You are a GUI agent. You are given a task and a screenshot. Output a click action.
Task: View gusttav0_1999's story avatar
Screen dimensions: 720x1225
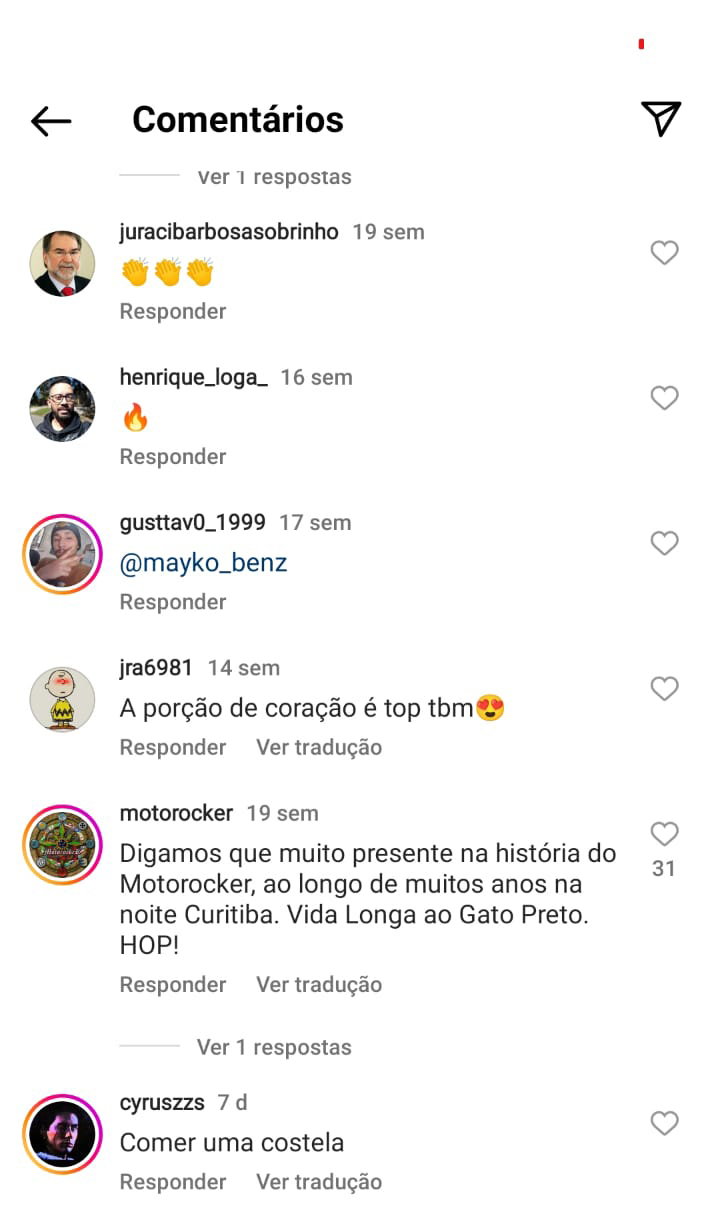63,554
